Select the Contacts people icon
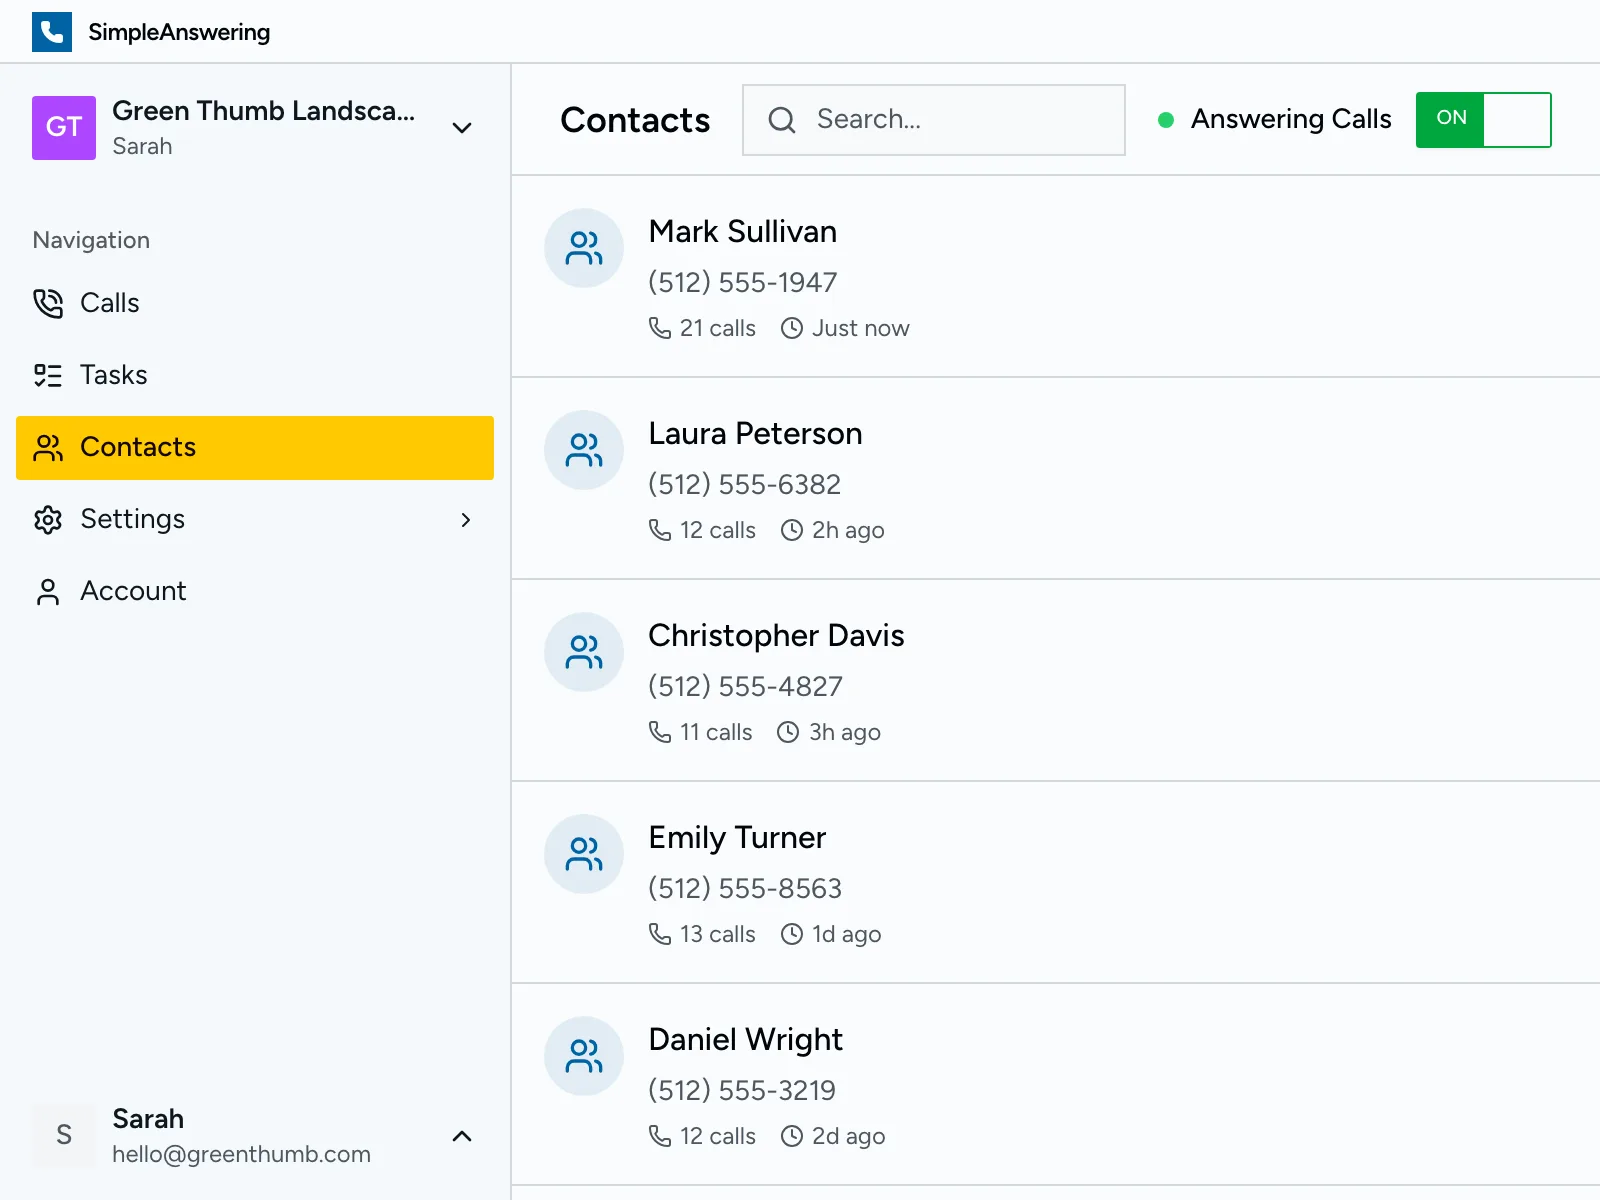The image size is (1600, 1200). pyautogui.click(x=48, y=448)
